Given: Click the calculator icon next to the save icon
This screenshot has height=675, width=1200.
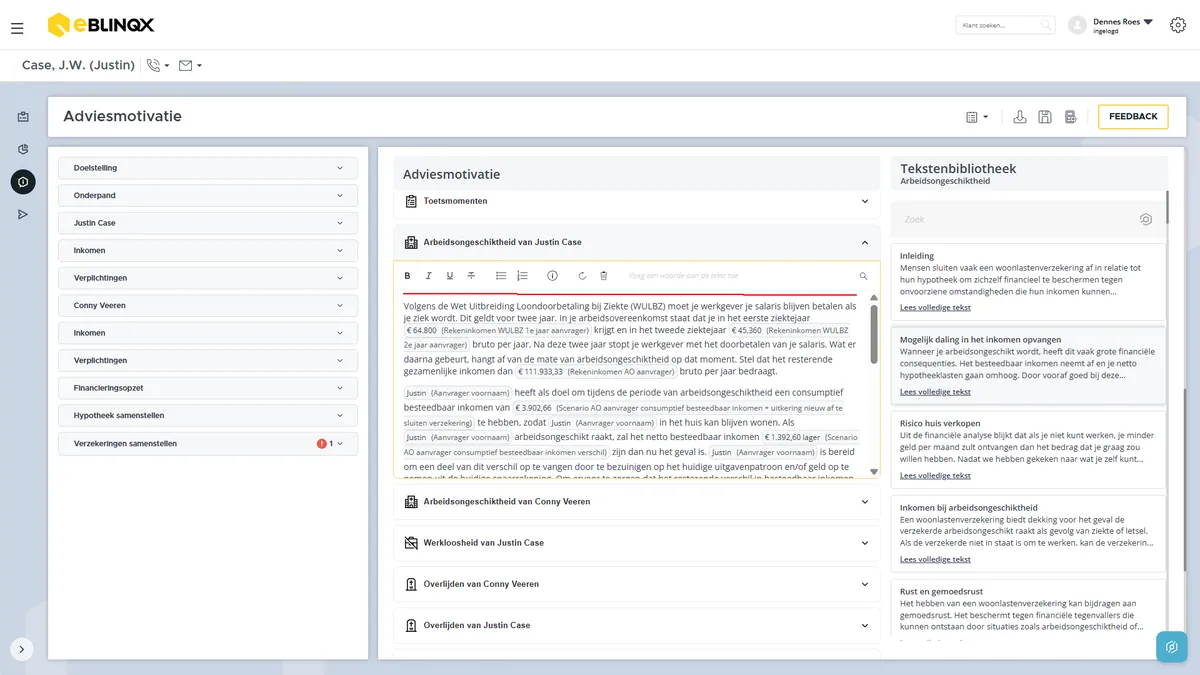Looking at the screenshot, I should tap(1070, 117).
